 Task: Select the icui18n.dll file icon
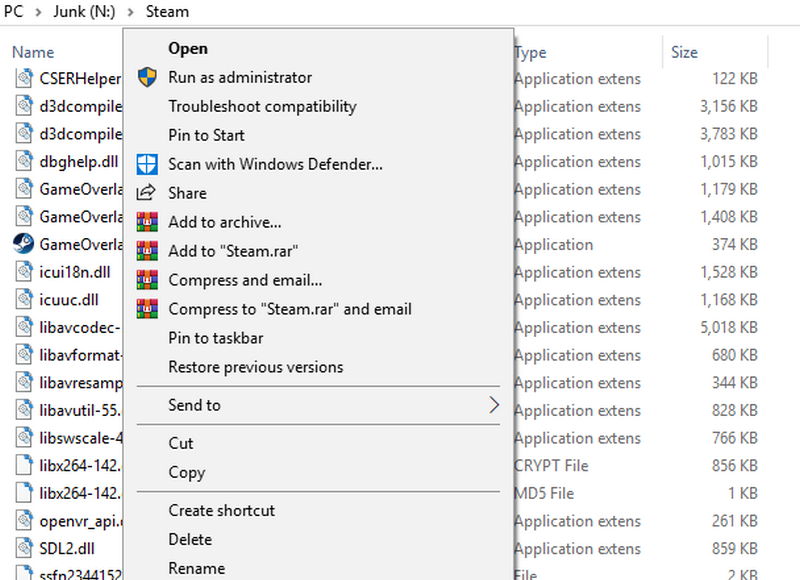[23, 272]
